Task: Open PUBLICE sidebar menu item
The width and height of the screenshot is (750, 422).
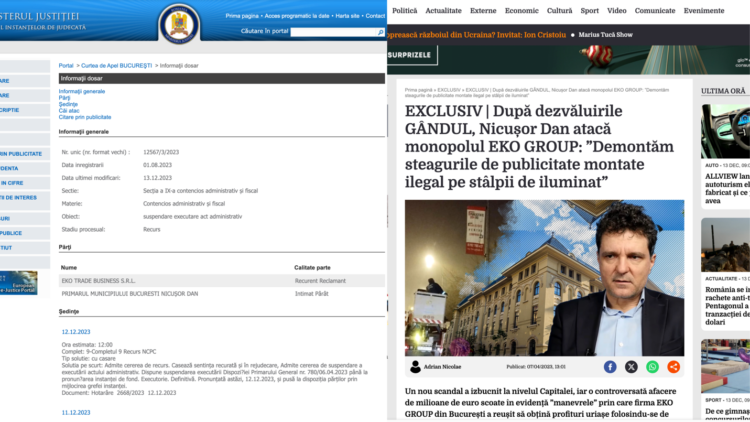Action: pos(25,233)
